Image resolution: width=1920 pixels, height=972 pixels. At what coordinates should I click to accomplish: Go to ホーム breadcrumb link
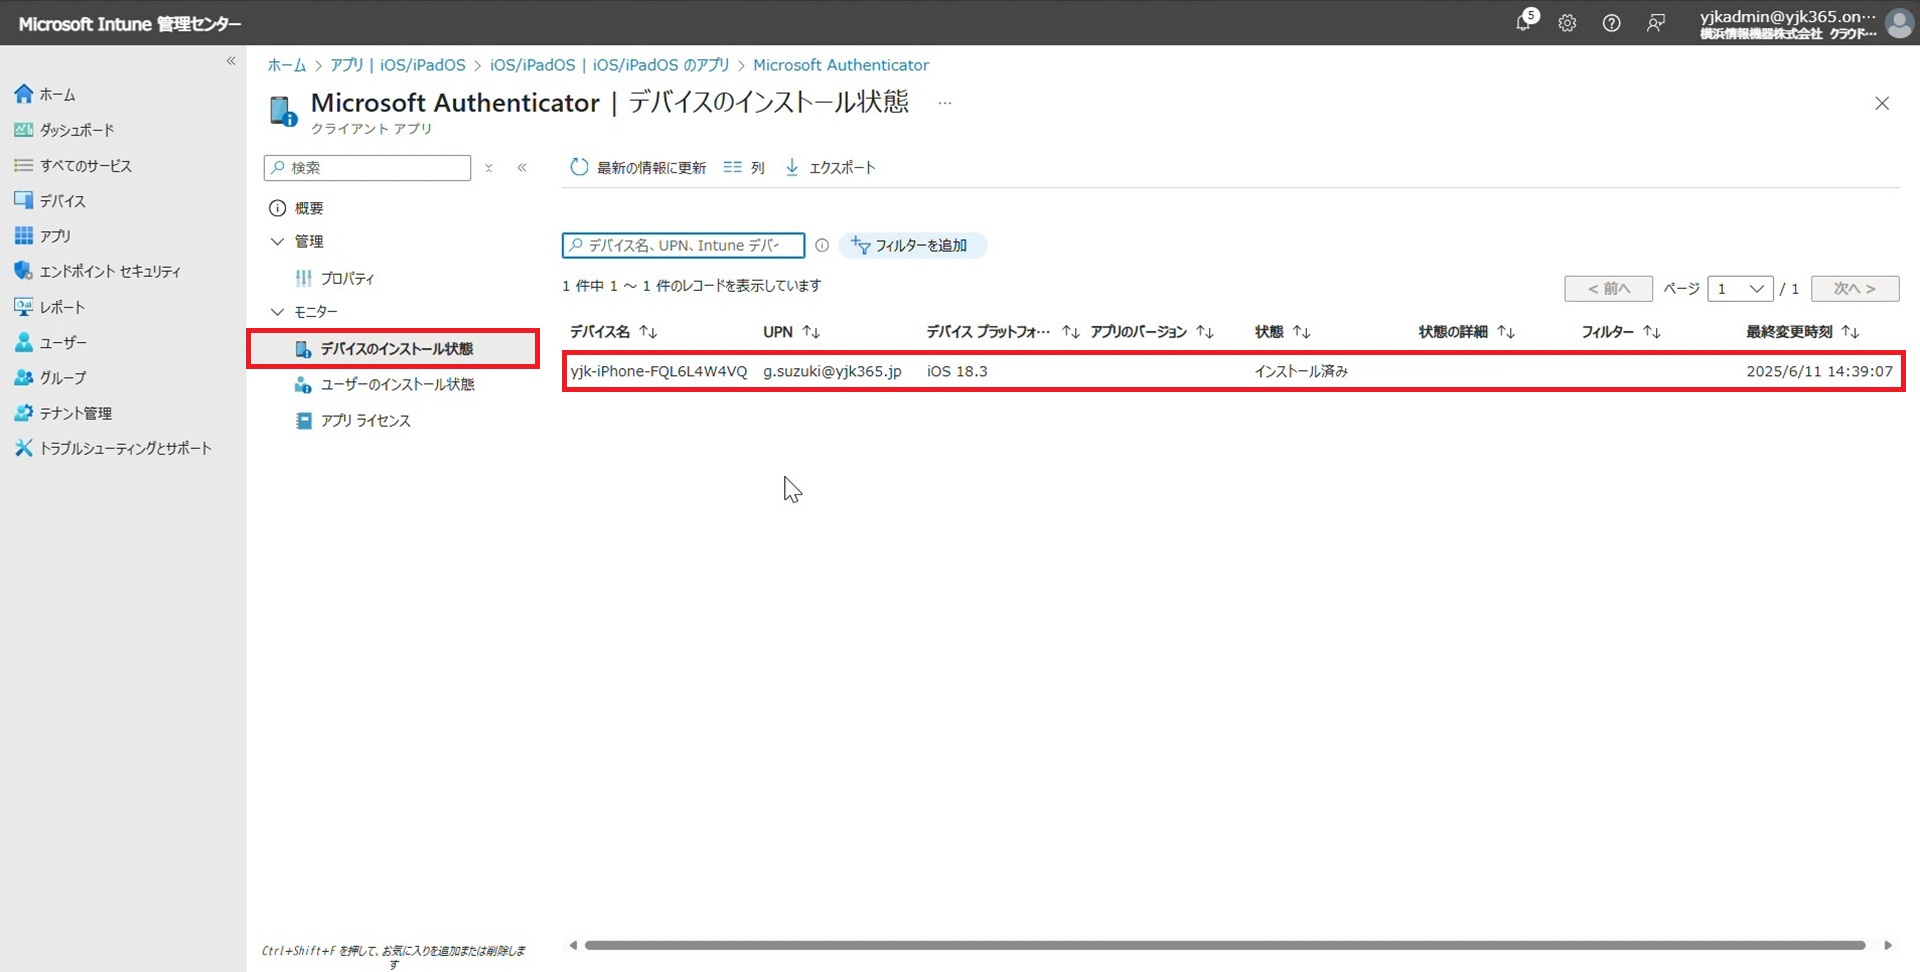[286, 65]
